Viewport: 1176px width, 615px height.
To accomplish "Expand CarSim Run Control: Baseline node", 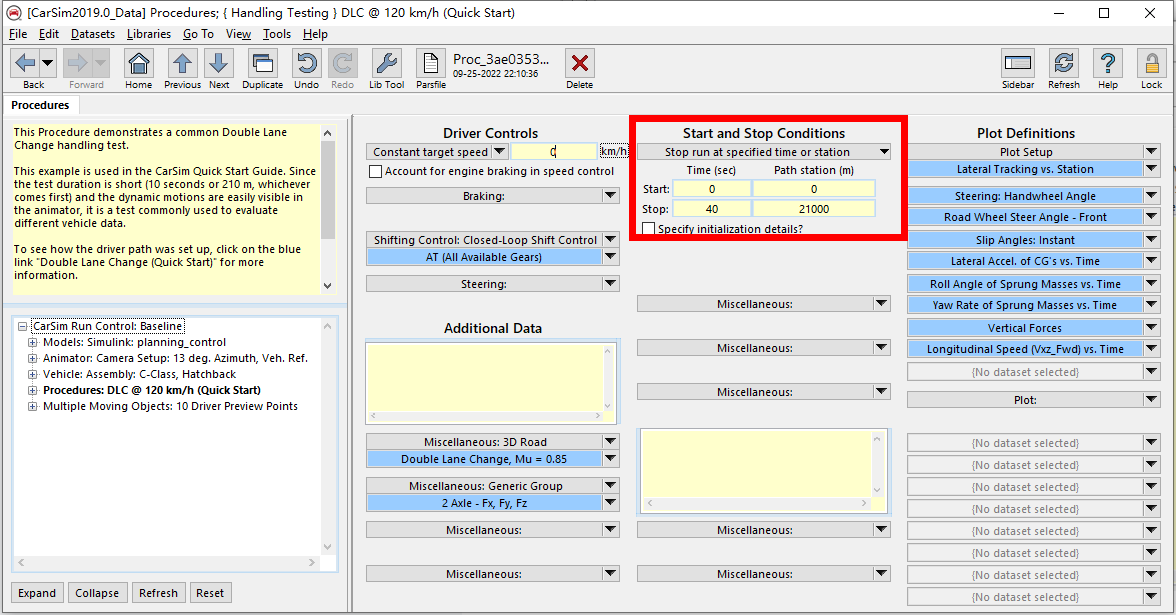I will click(22, 326).
